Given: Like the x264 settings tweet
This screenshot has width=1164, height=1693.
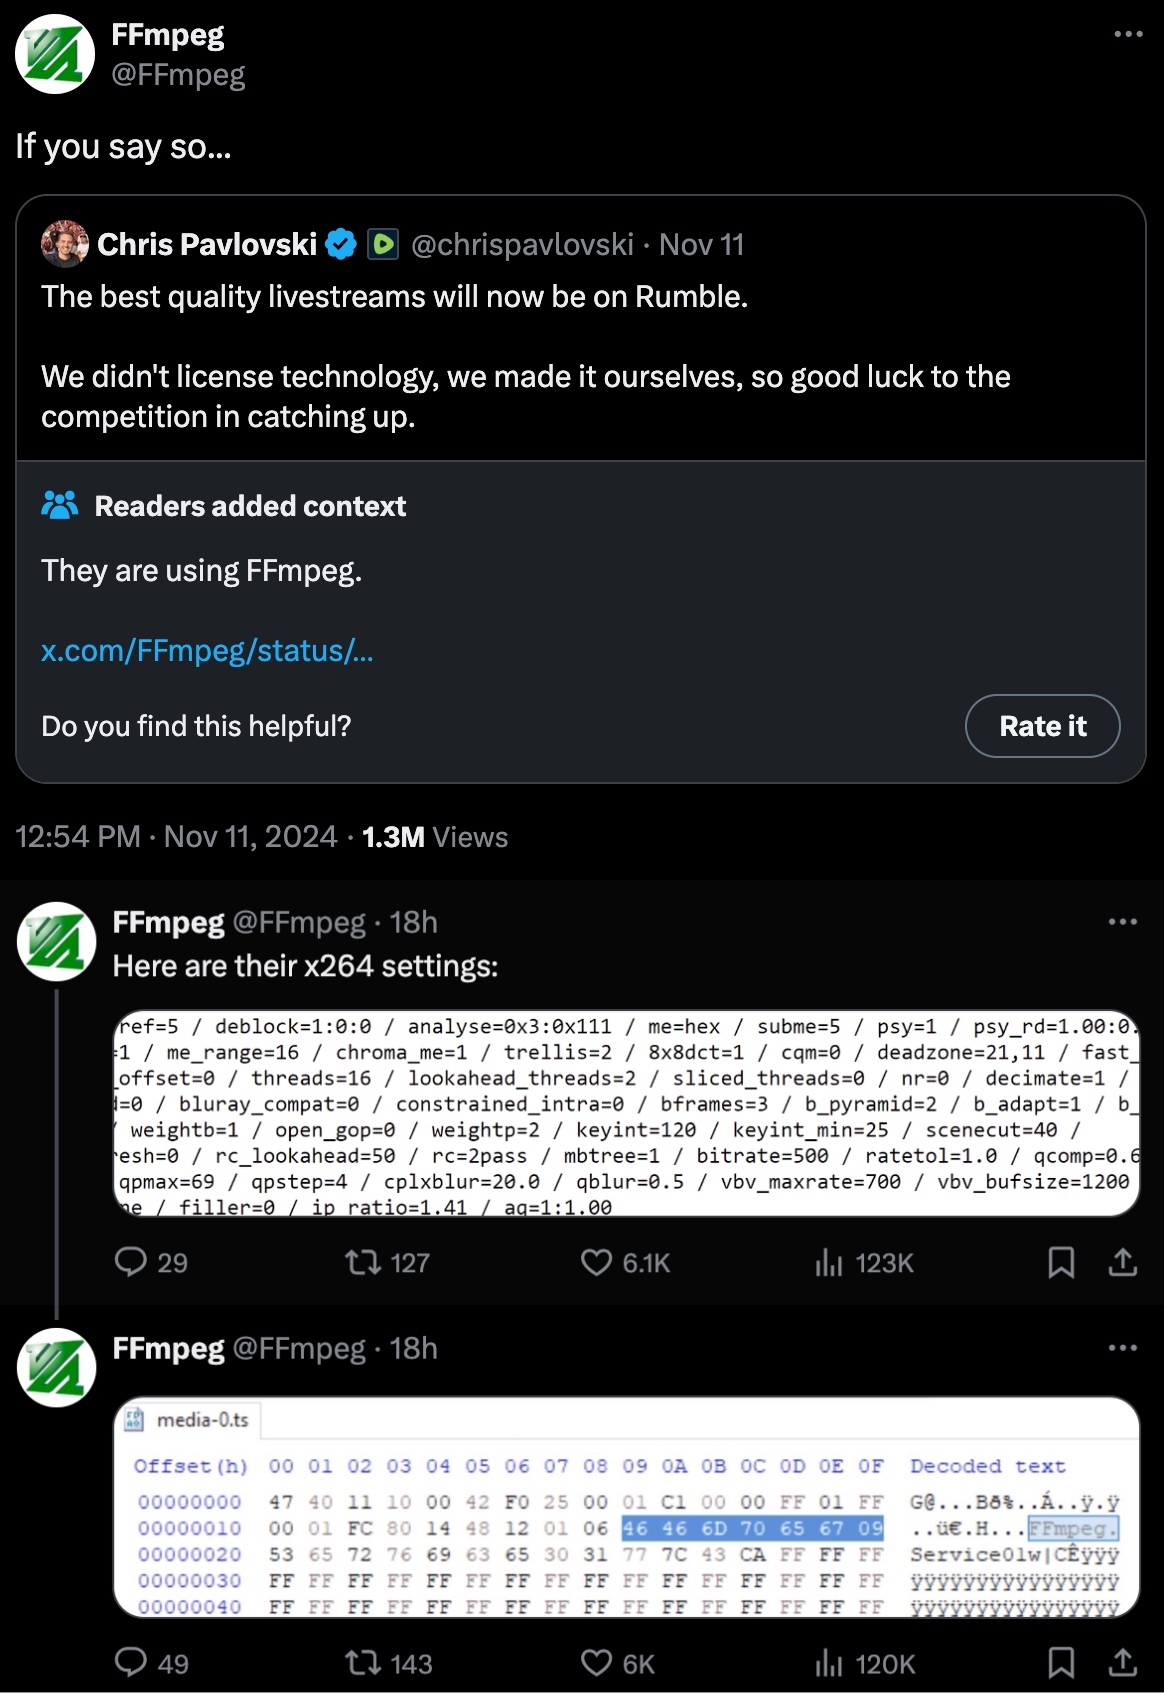Looking at the screenshot, I should (596, 1262).
